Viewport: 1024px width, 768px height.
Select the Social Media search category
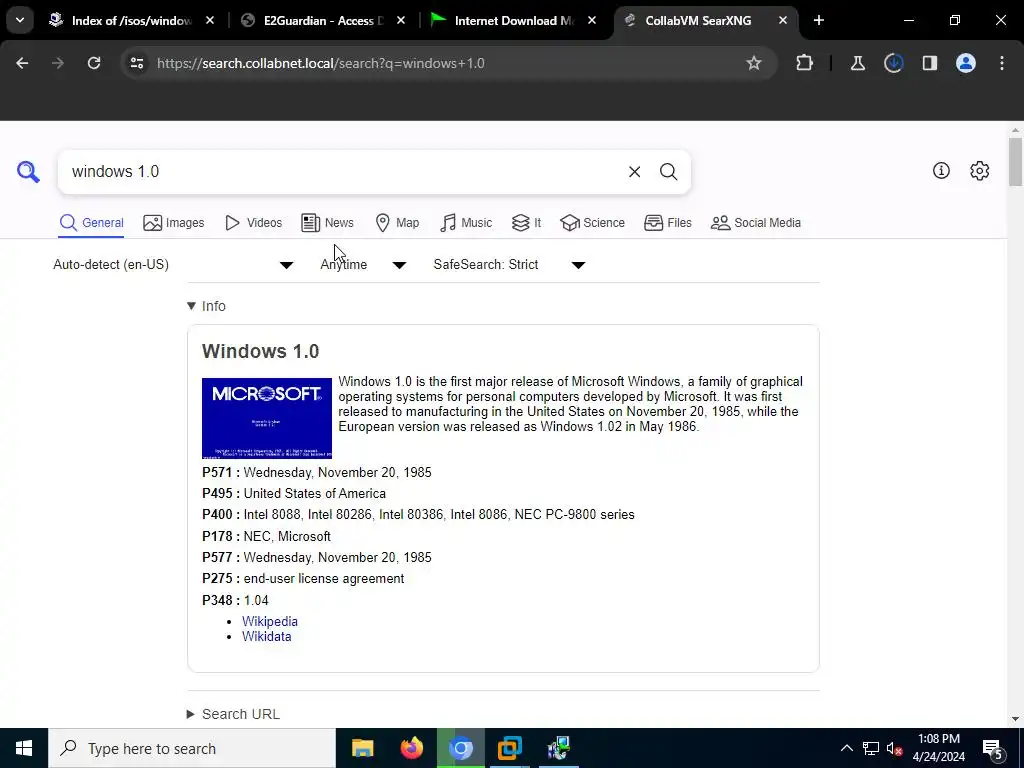click(756, 223)
